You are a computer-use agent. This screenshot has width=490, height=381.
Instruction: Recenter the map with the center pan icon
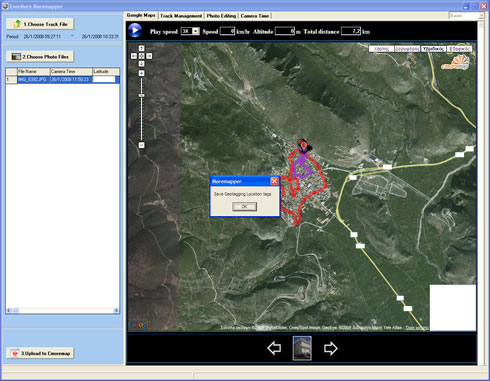coord(141,56)
